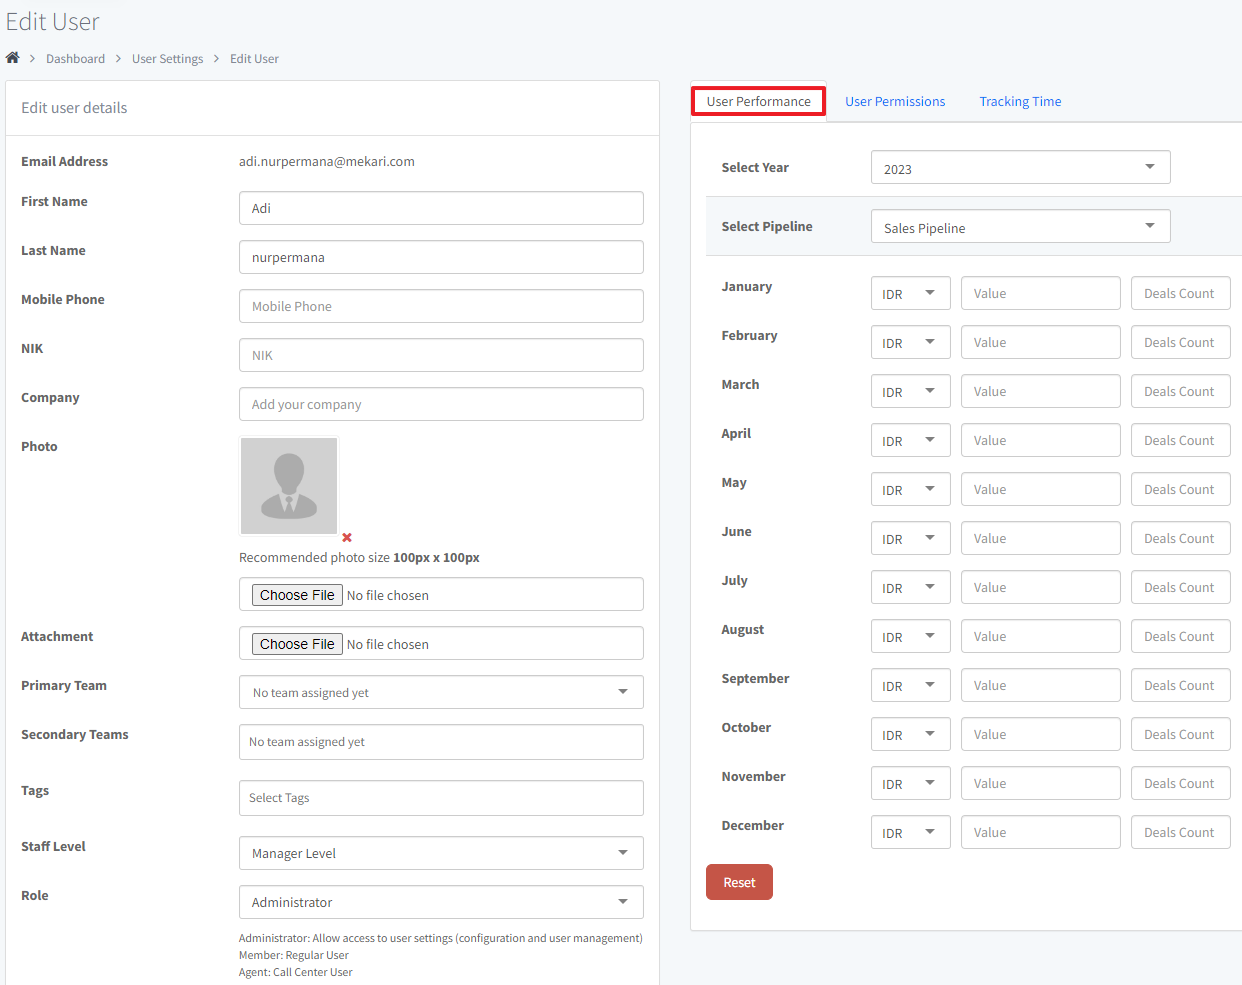Expand the Staff Level dropdown
Image resolution: width=1242 pixels, height=985 pixels.
pos(441,852)
